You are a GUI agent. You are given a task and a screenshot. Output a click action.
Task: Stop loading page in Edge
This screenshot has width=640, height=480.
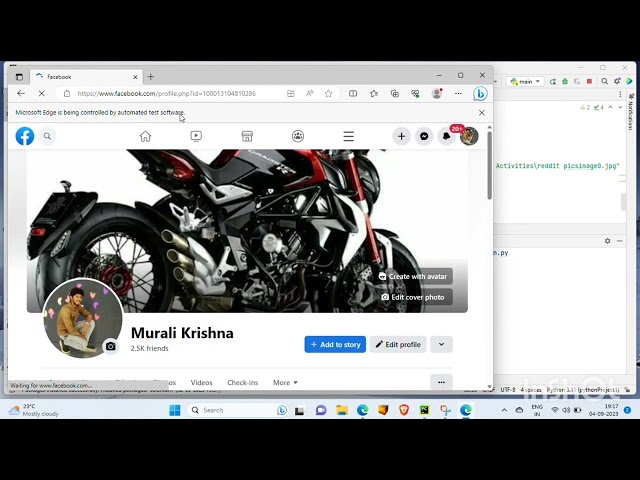pos(41,93)
